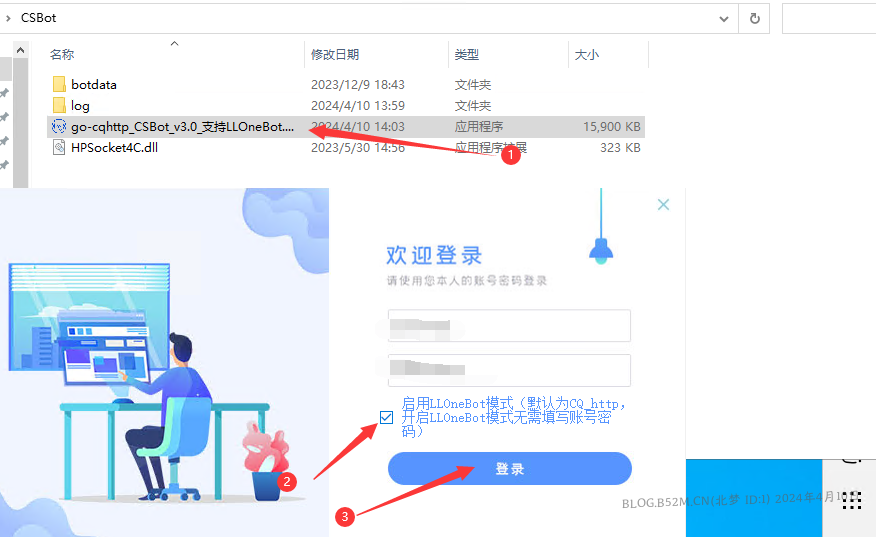
Task: Select the HPSocket4C.dll file icon
Action: click(59, 148)
